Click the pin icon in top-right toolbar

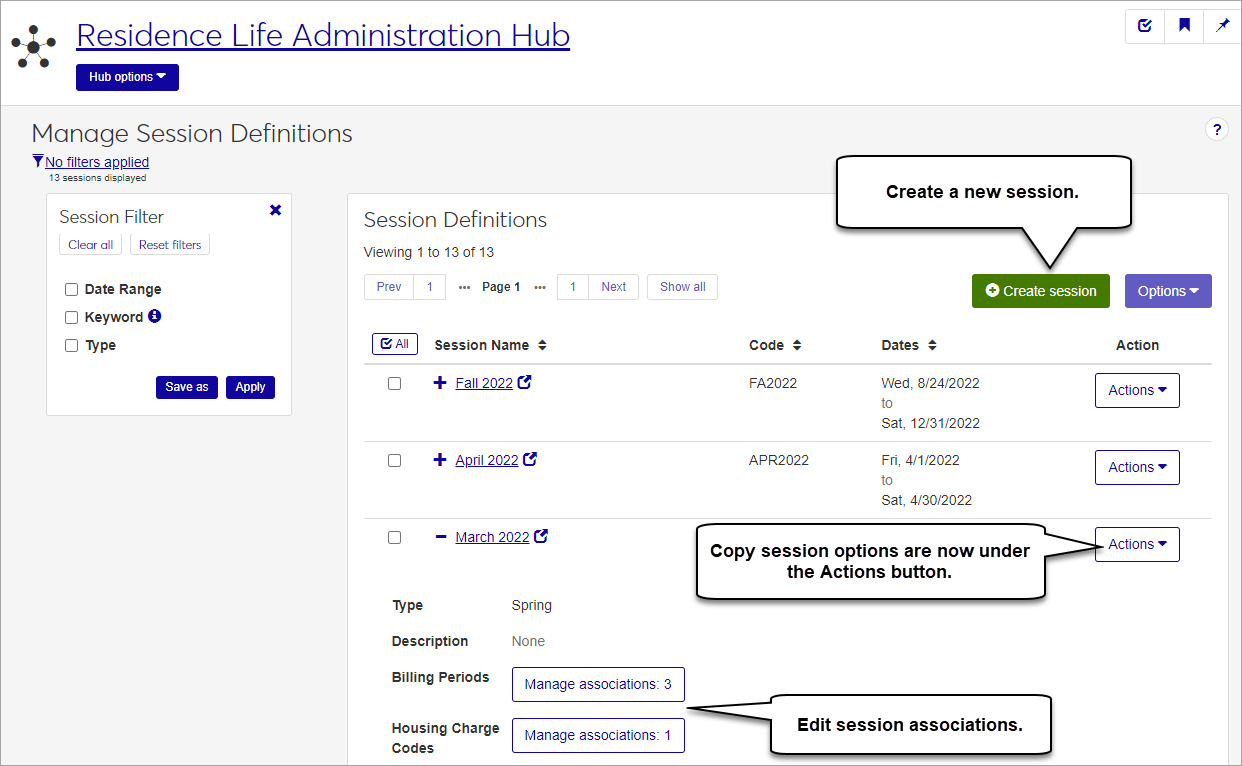click(1222, 26)
